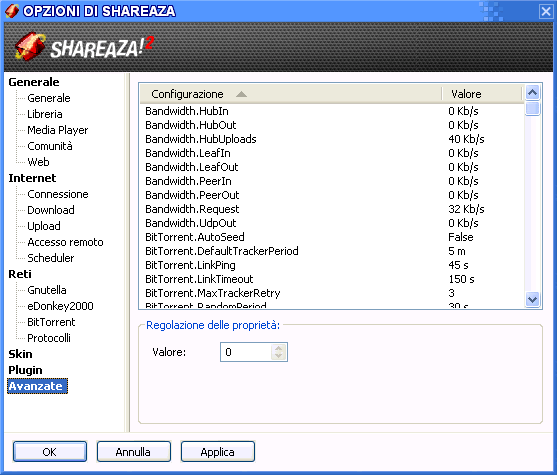The height and width of the screenshot is (475, 557).
Task: Cancel changes with the Annulla button
Action: (134, 452)
